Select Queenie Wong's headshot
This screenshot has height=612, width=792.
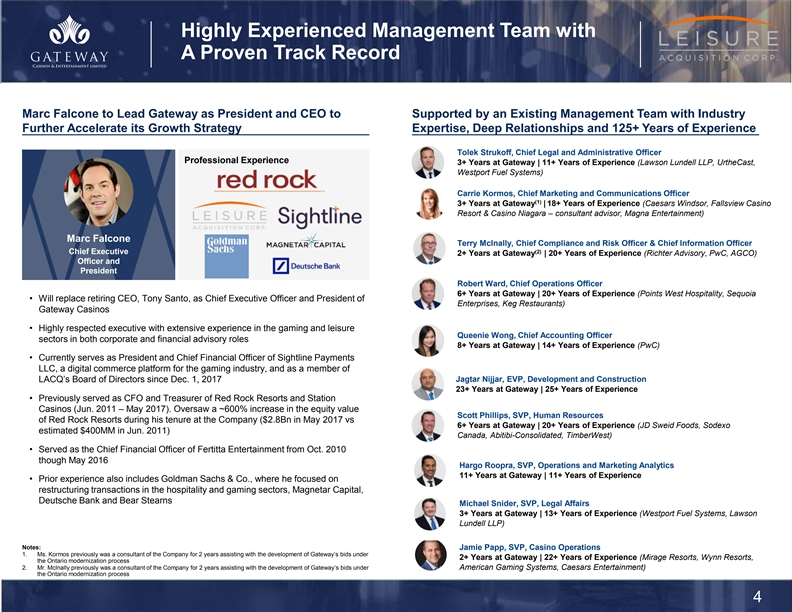(x=430, y=339)
